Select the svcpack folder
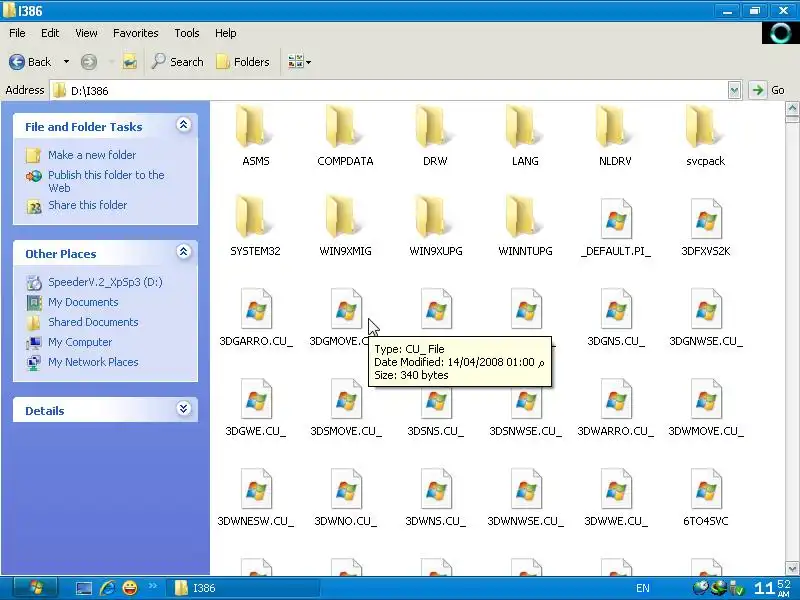 pyautogui.click(x=705, y=136)
